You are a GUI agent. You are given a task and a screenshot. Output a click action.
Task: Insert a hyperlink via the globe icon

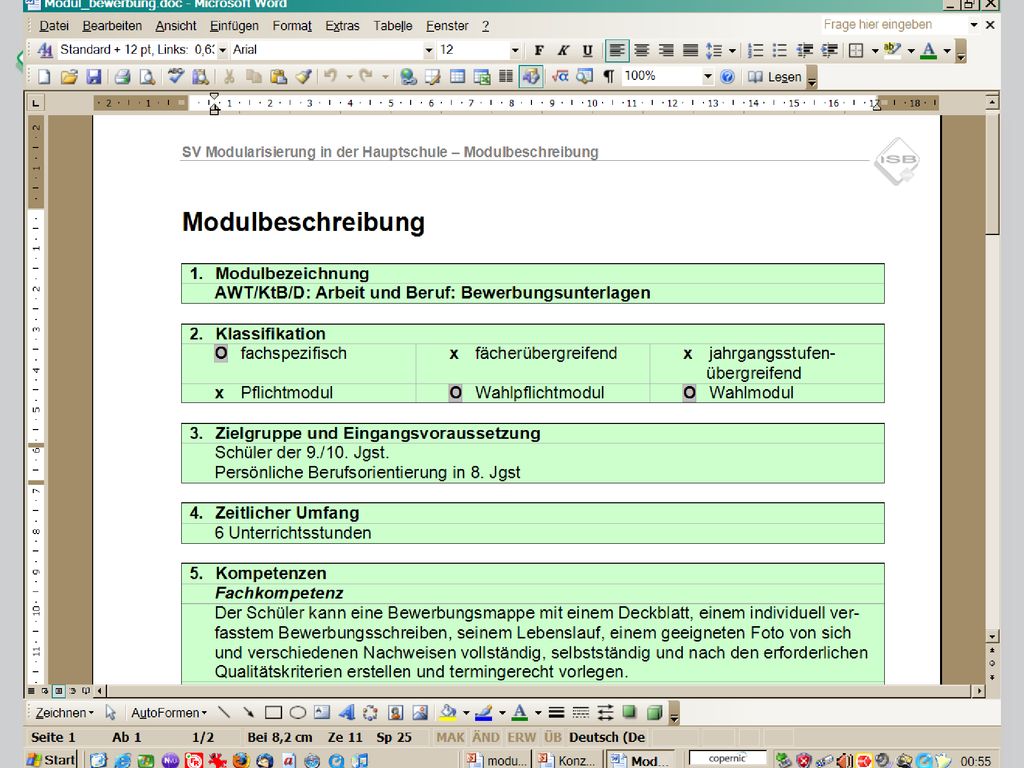pyautogui.click(x=408, y=77)
